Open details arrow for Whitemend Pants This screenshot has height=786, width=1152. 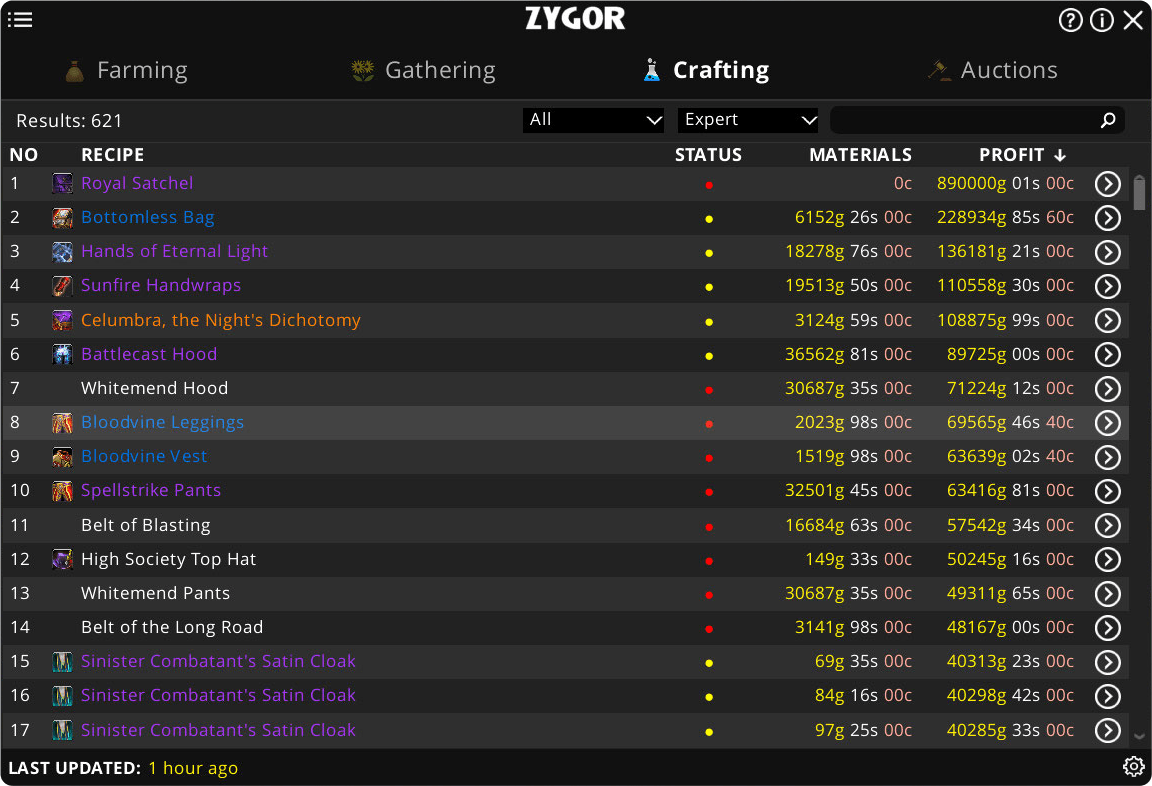click(1107, 594)
